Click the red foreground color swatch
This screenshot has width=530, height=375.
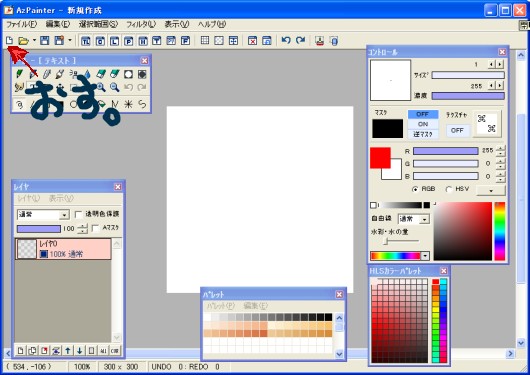point(380,158)
